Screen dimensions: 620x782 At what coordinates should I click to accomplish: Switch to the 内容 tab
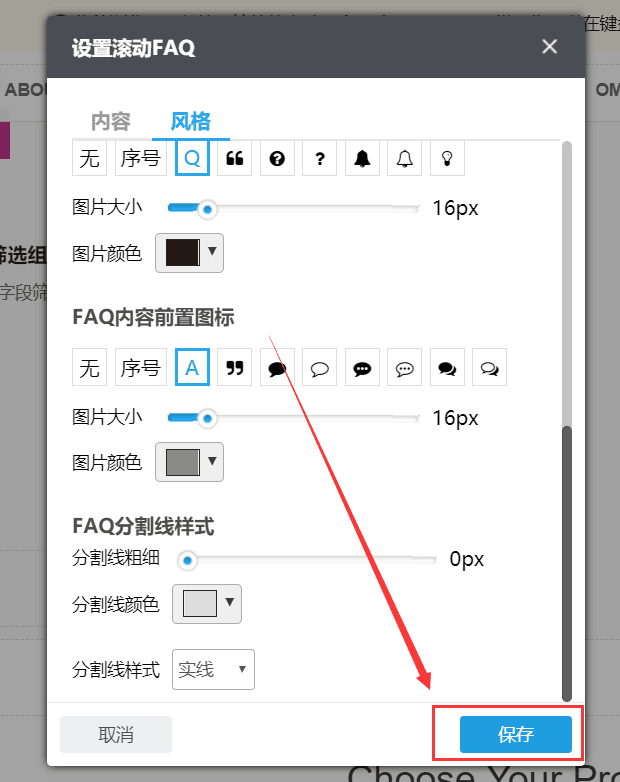point(111,122)
